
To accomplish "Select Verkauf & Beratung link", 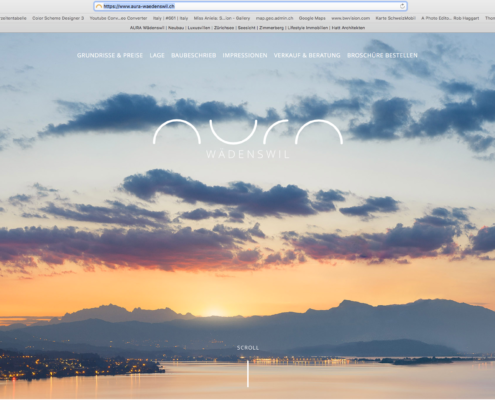I will coord(307,55).
